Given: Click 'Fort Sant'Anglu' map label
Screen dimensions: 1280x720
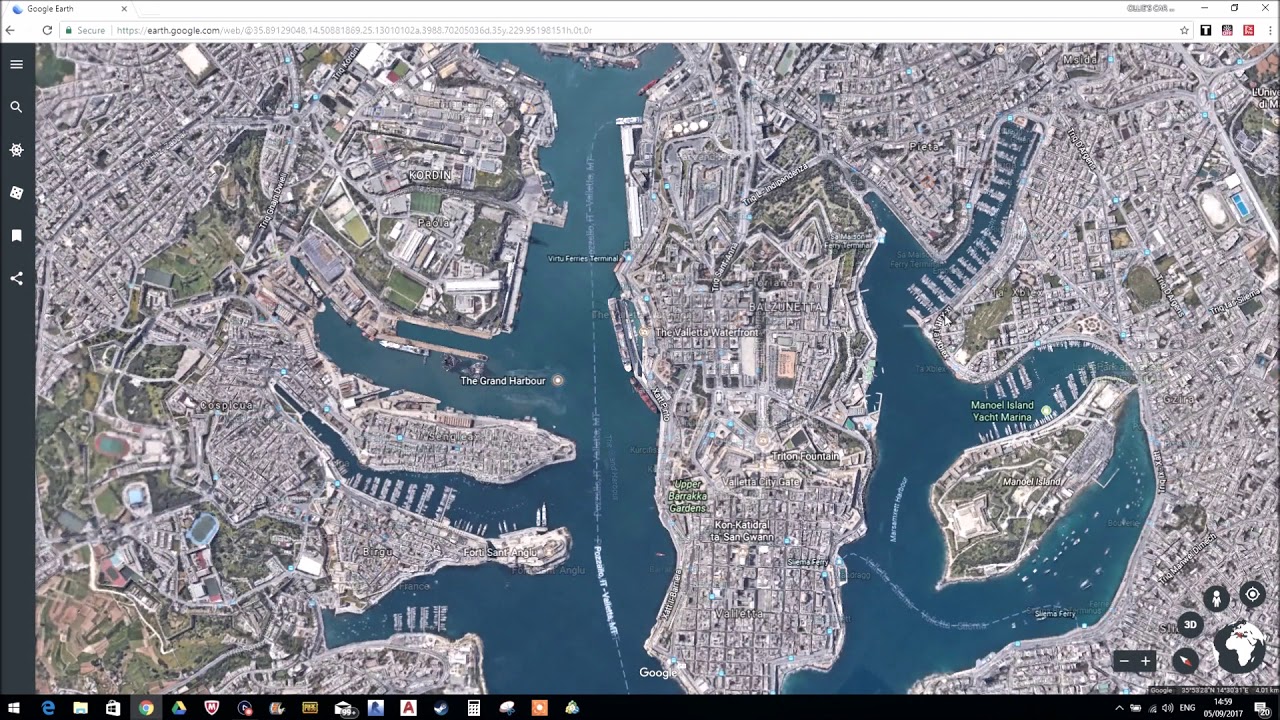Looking at the screenshot, I should tap(500, 552).
